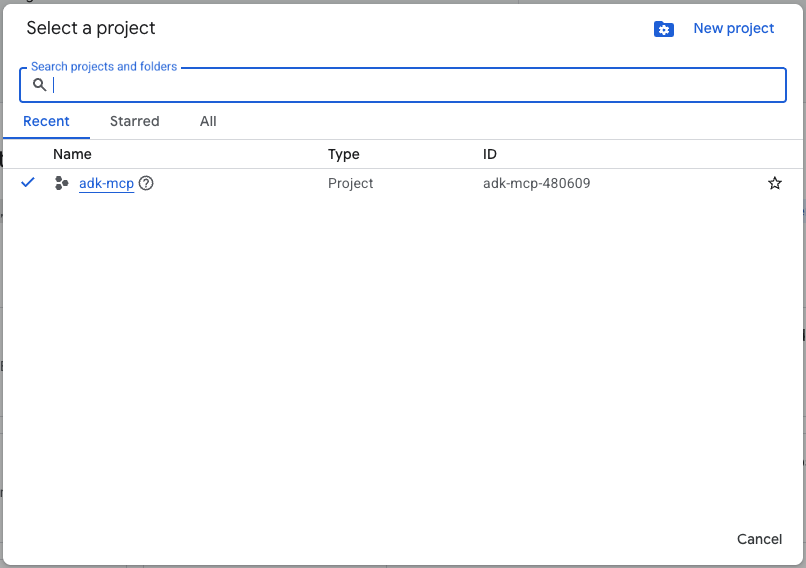Screen dimensions: 806x568
Task: Click the Type column header
Action: click(x=343, y=154)
